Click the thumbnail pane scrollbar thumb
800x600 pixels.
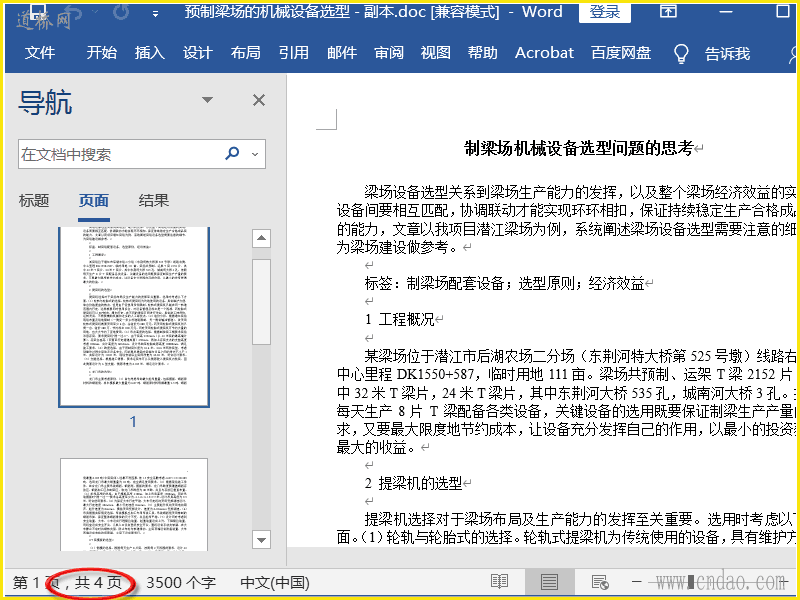click(261, 302)
